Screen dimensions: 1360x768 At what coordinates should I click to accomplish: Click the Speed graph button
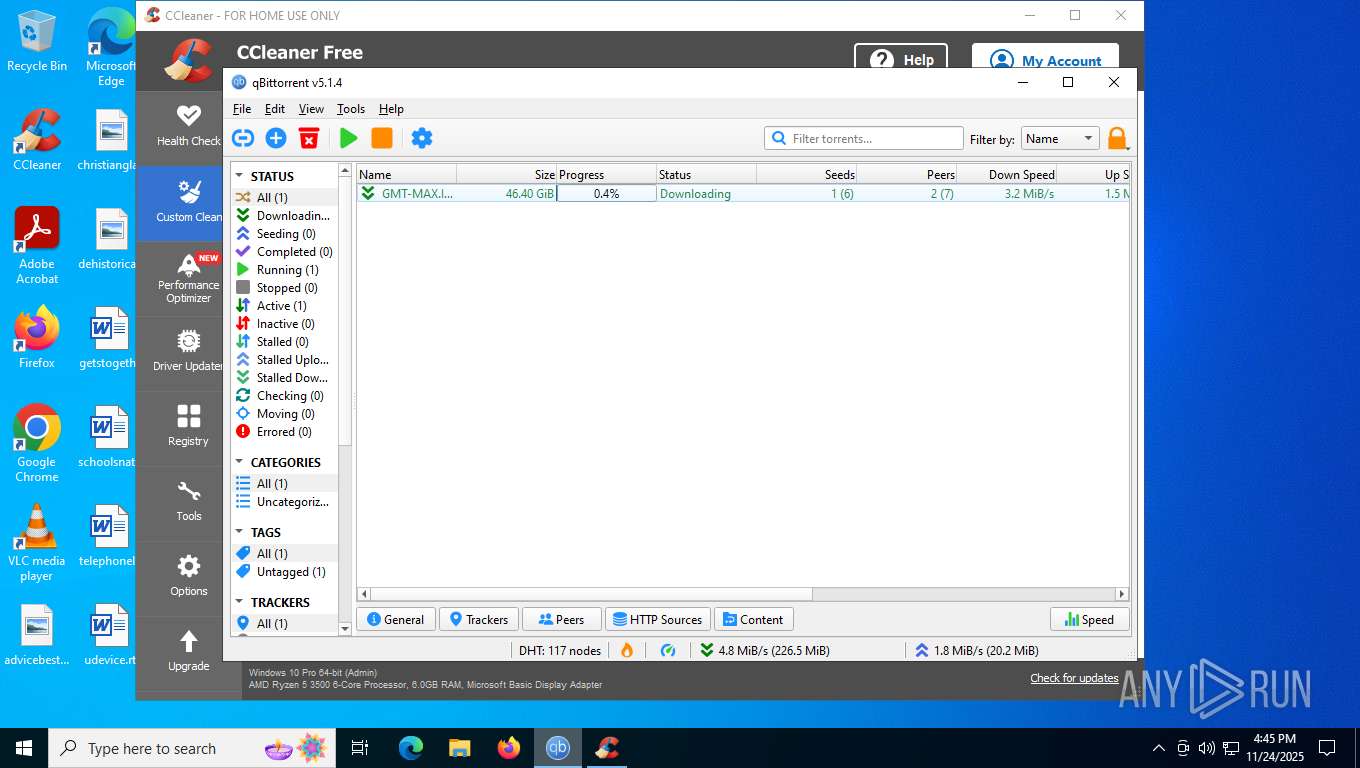1090,620
